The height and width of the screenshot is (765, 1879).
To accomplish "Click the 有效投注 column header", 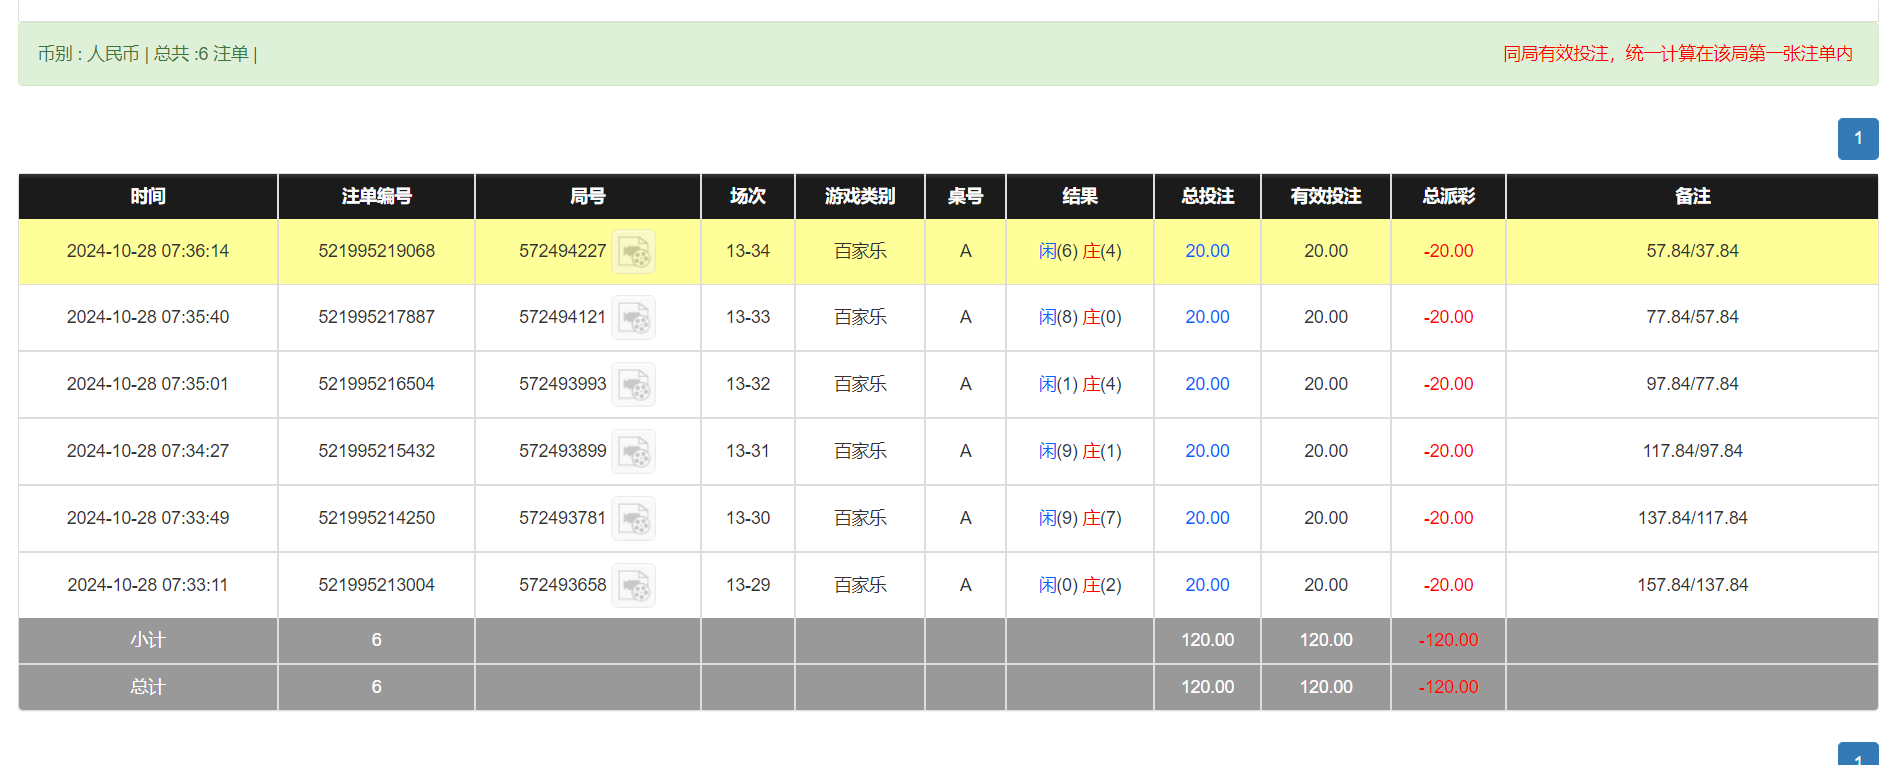I will tap(1325, 196).
